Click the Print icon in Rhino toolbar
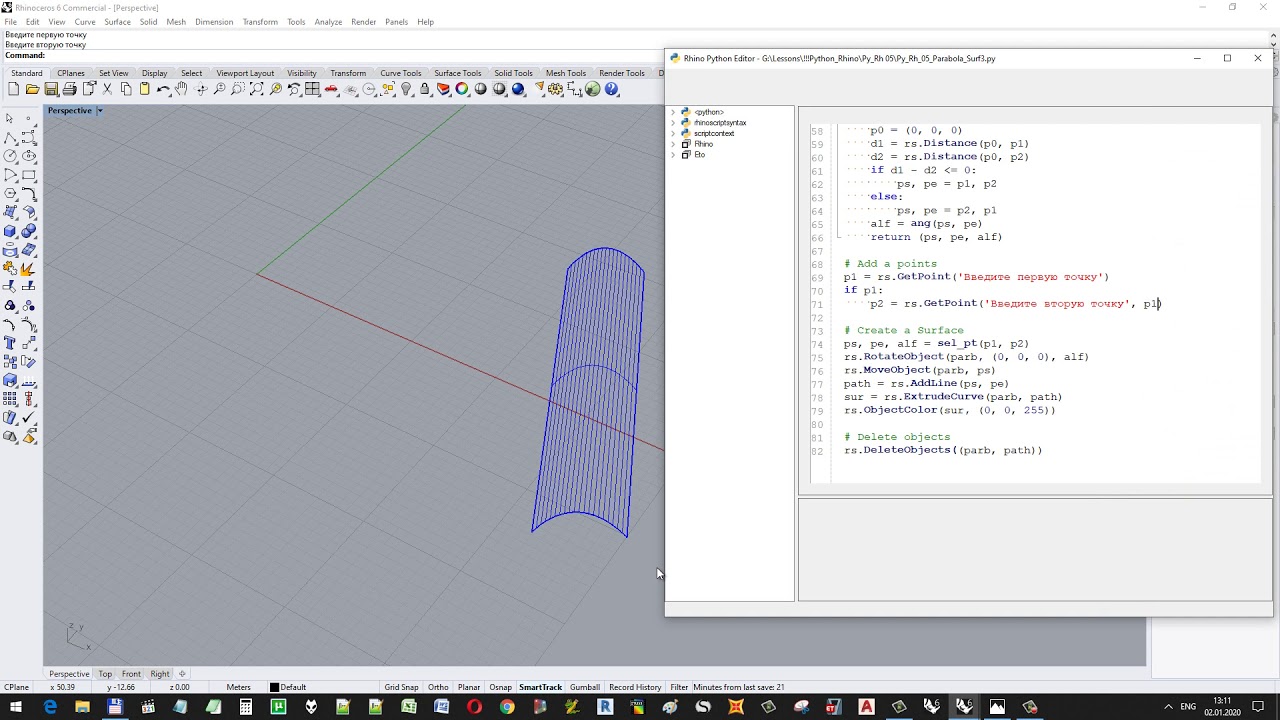The height and width of the screenshot is (720, 1280). 69,89
